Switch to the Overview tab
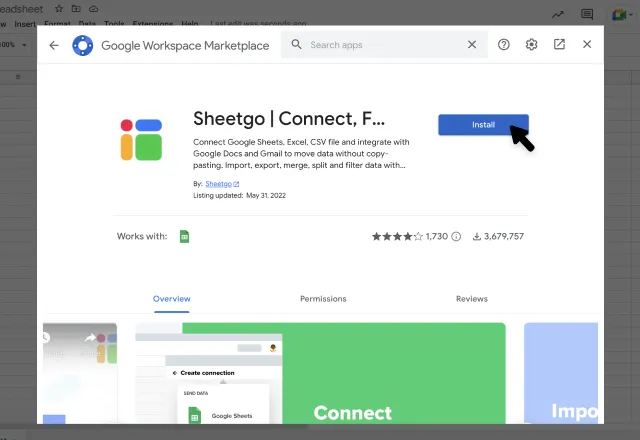640x440 pixels. click(x=171, y=299)
